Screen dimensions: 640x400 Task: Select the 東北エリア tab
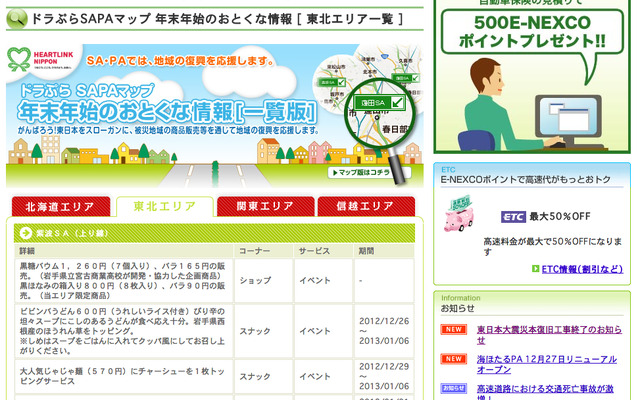tap(164, 207)
